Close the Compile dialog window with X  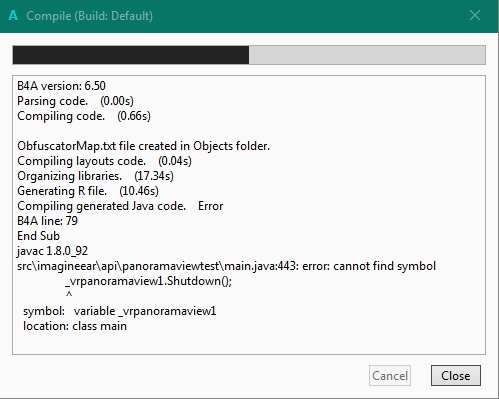(475, 15)
